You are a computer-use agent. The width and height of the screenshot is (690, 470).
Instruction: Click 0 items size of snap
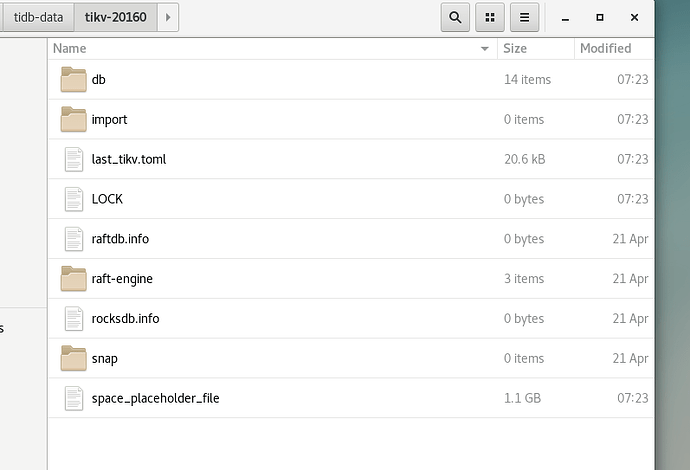[x=524, y=358]
